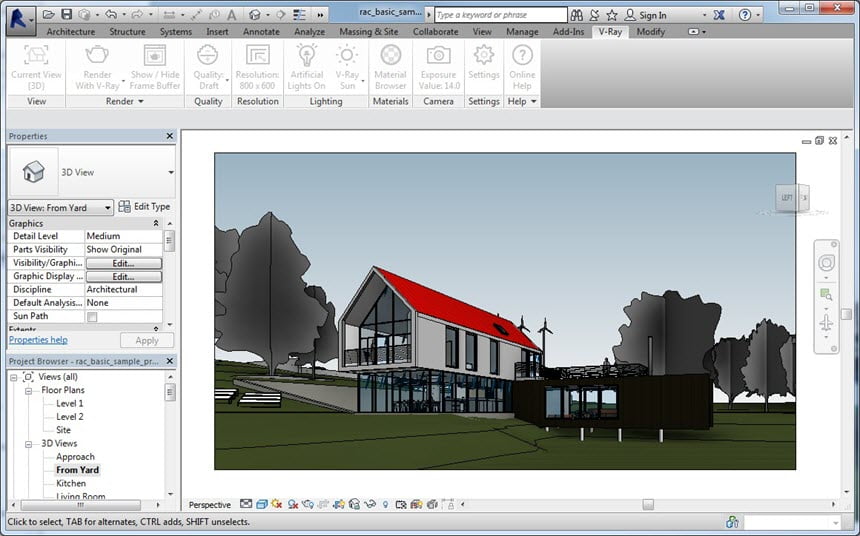Click Sign In button
860x536 pixels.
[646, 15]
